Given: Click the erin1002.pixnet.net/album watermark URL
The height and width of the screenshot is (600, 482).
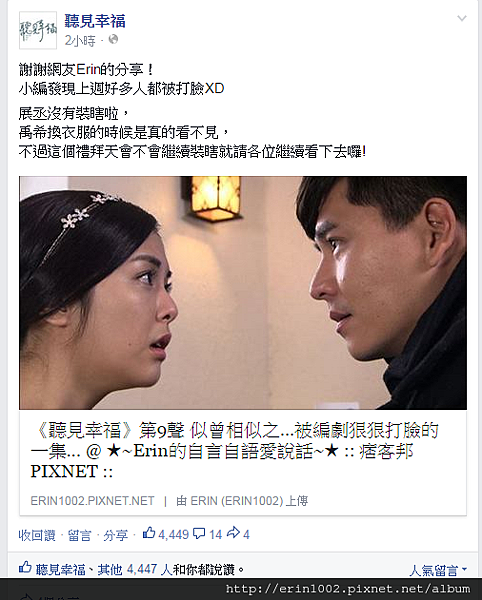Looking at the screenshot, I should click(x=348, y=589).
